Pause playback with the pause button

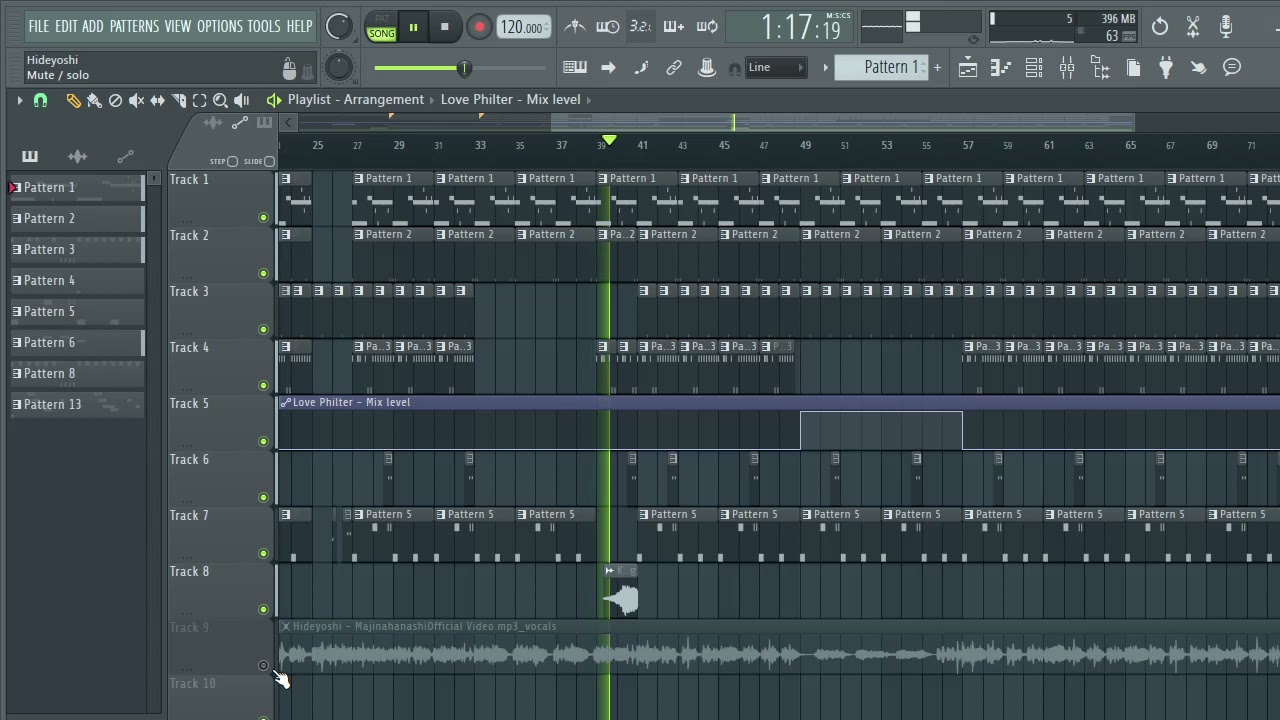click(x=413, y=27)
